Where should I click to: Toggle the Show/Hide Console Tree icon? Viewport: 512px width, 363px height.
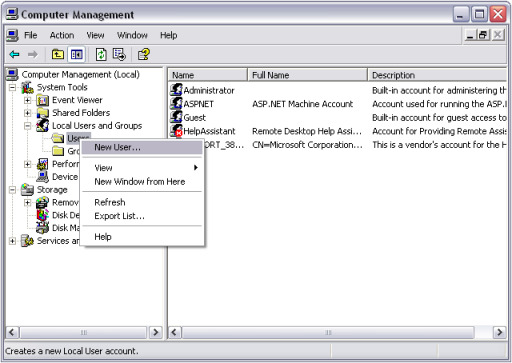pos(76,54)
